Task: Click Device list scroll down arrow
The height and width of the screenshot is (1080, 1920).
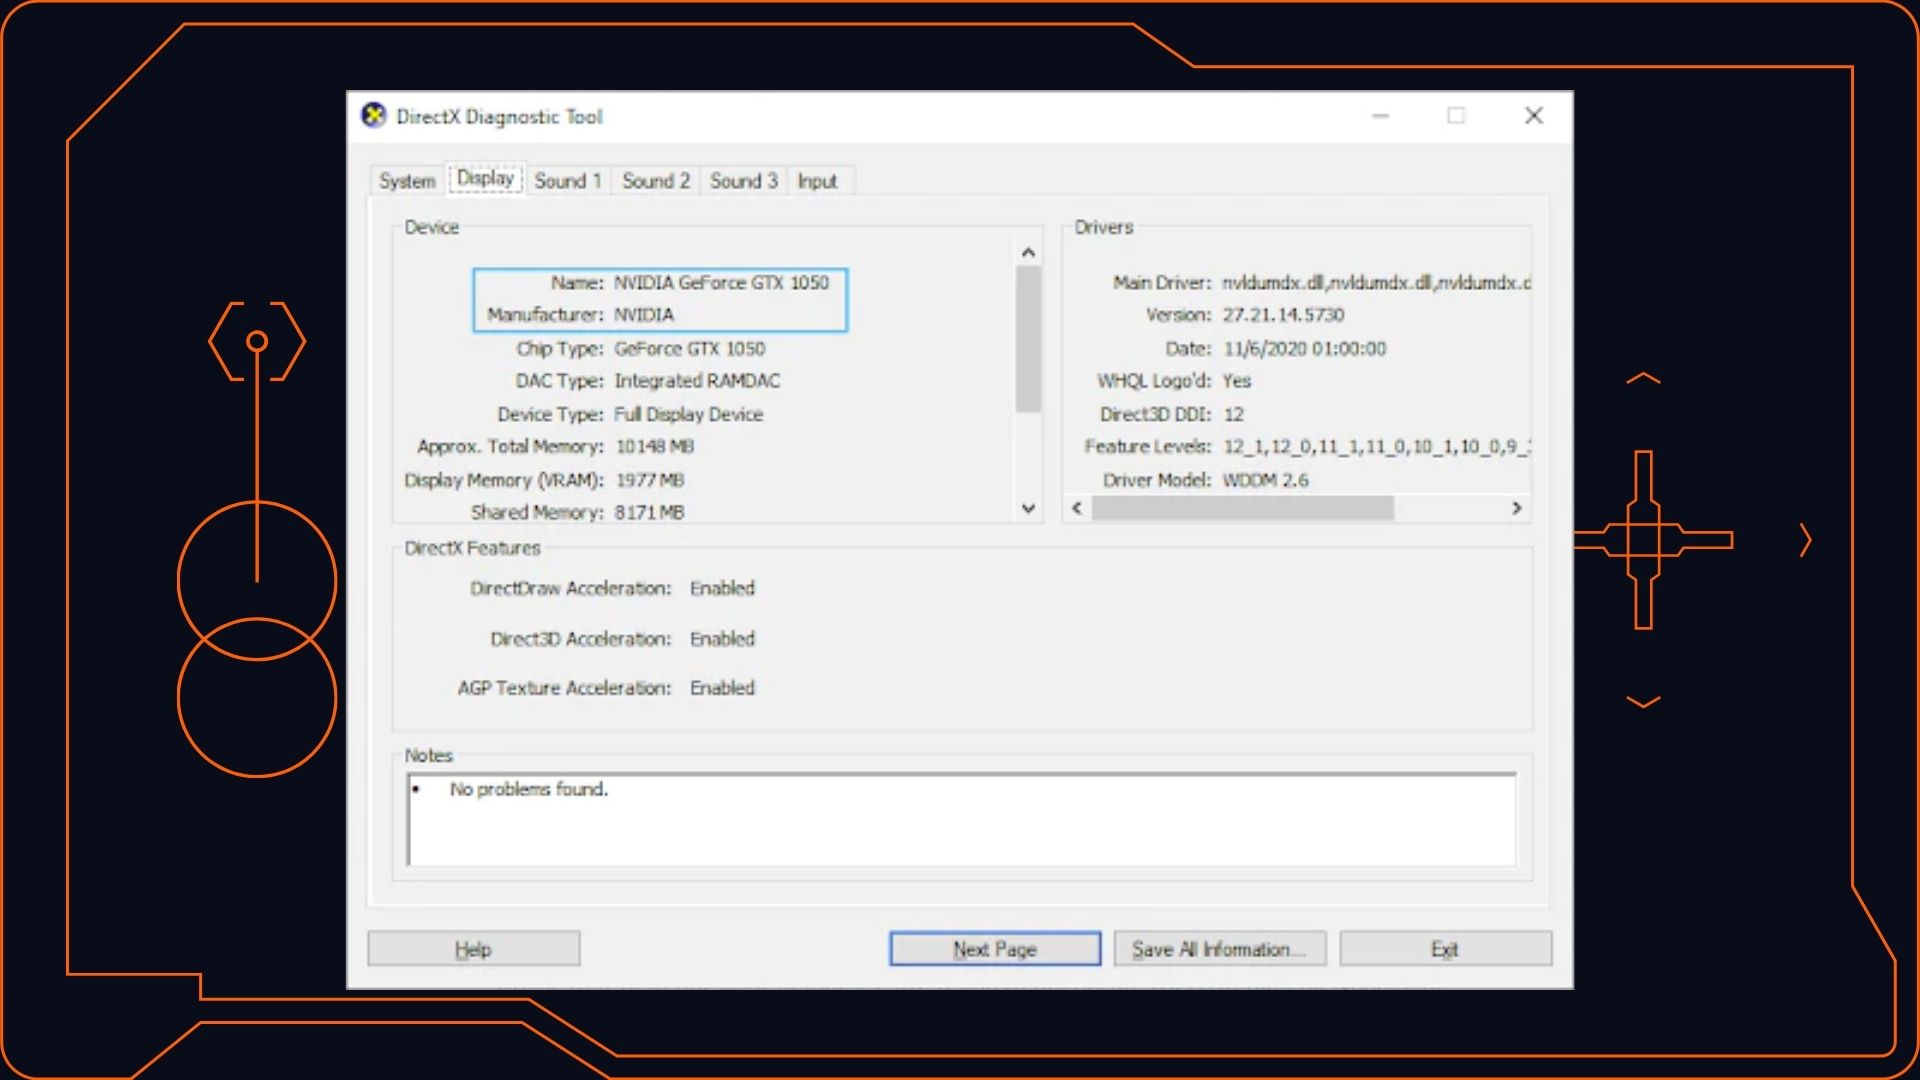Action: pyautogui.click(x=1028, y=508)
